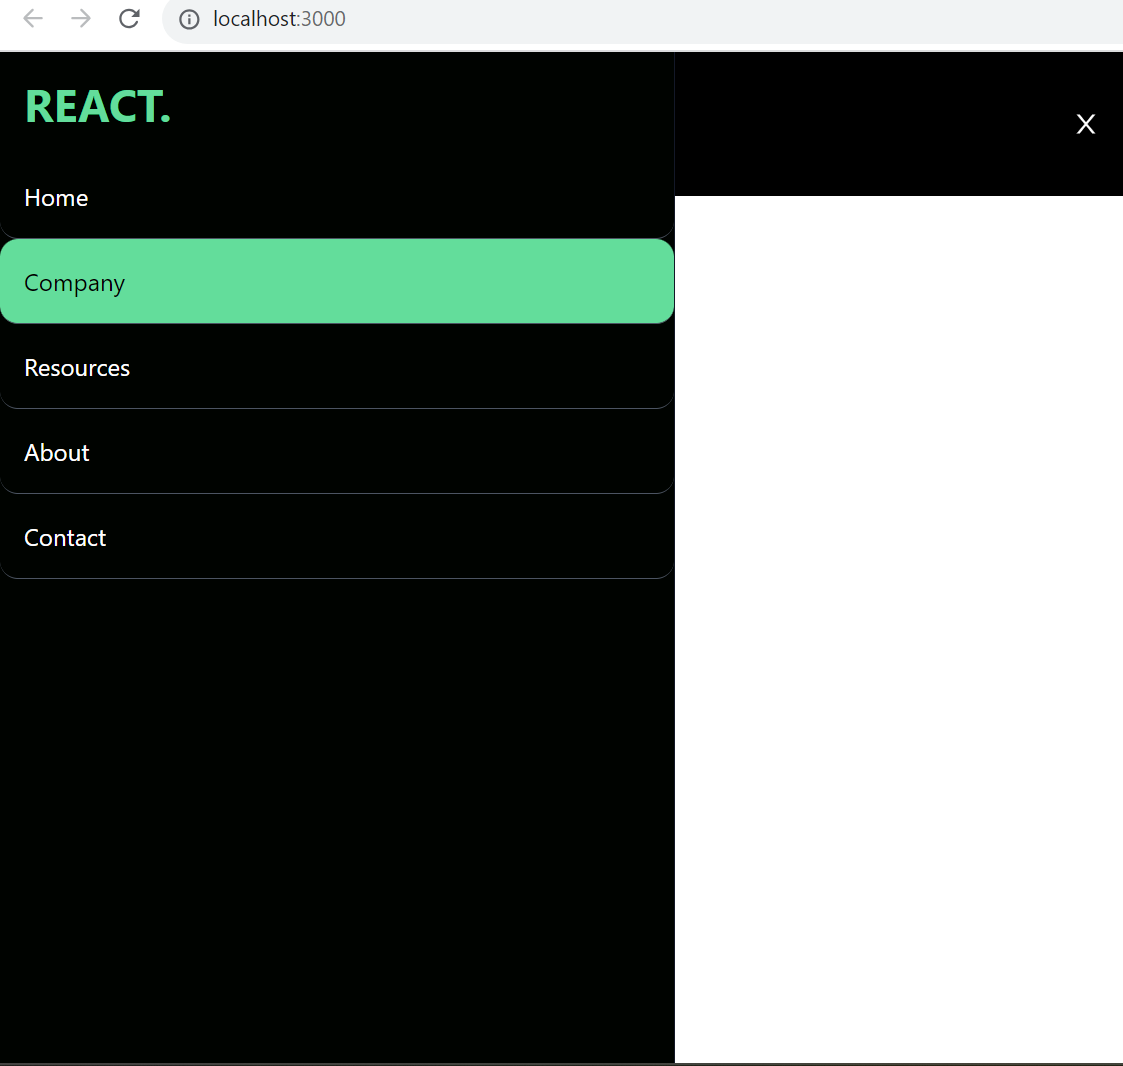Click the localhost:3000 address bar
Image resolution: width=1123 pixels, height=1066 pixels.
(280, 18)
